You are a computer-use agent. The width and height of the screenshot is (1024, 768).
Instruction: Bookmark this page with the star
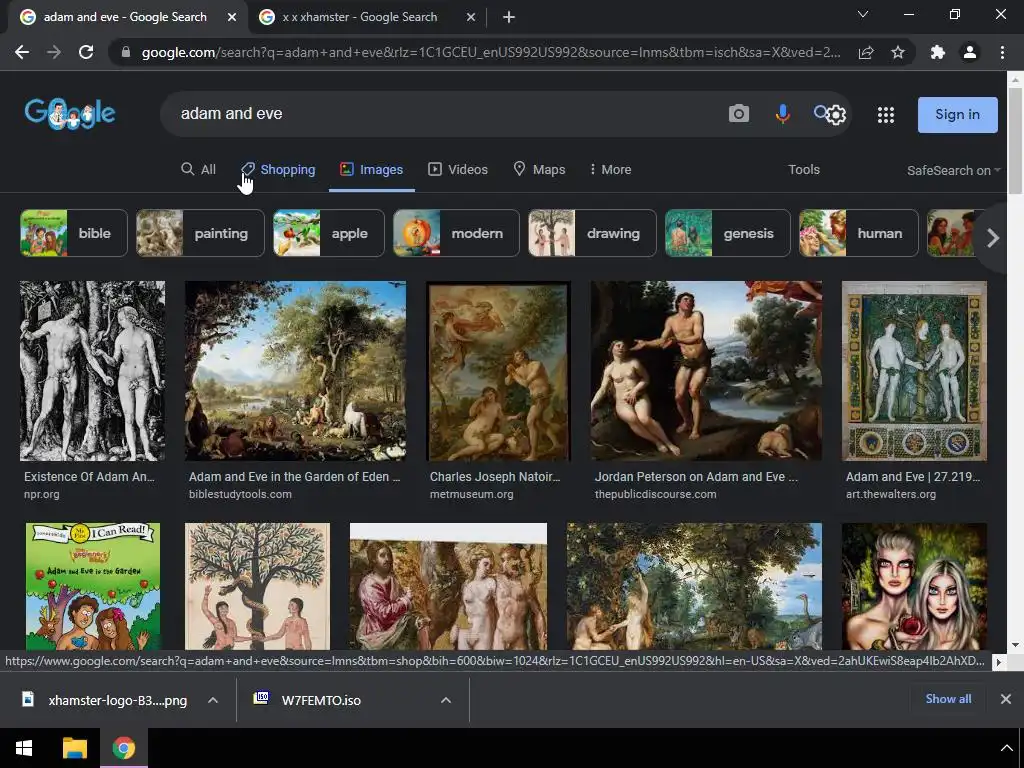(898, 52)
